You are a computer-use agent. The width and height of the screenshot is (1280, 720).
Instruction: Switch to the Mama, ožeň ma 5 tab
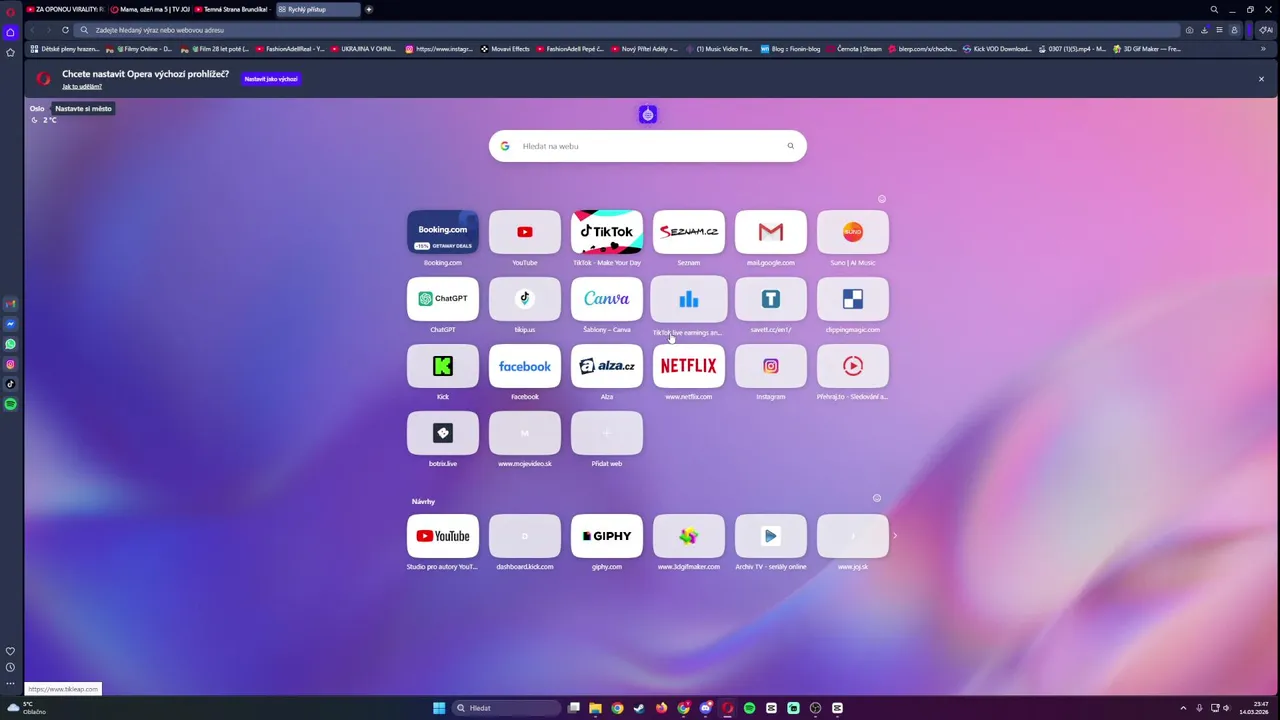(150, 9)
